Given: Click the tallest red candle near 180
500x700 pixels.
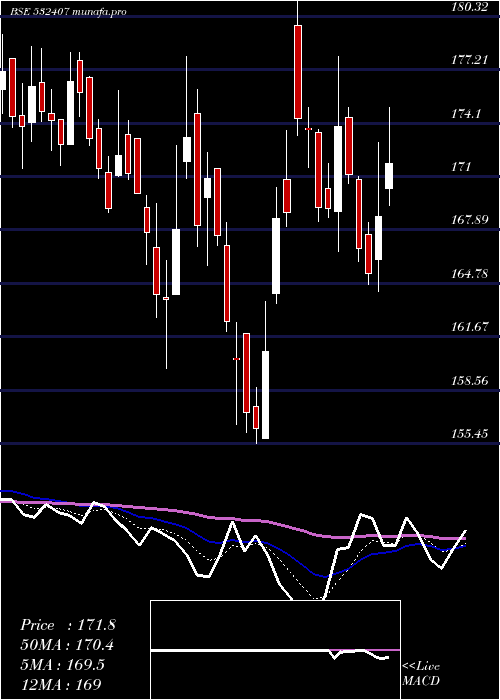Looking at the screenshot, I should click(x=298, y=72).
